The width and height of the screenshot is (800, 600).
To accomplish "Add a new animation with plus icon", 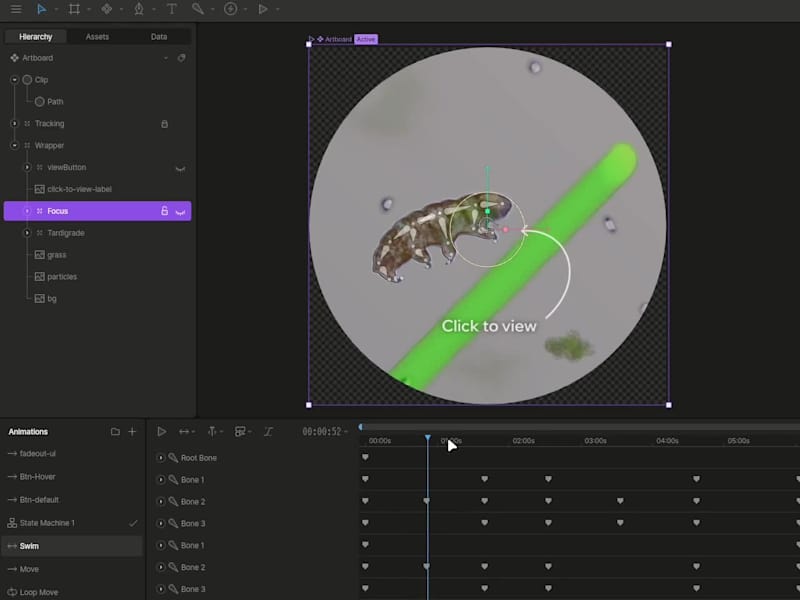I will click(132, 432).
